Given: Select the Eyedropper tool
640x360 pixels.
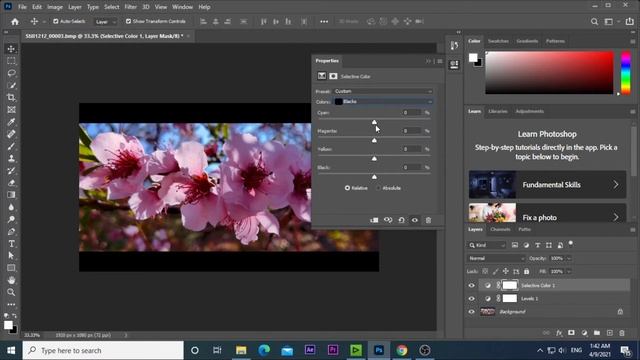Looking at the screenshot, I should pos(11,122).
